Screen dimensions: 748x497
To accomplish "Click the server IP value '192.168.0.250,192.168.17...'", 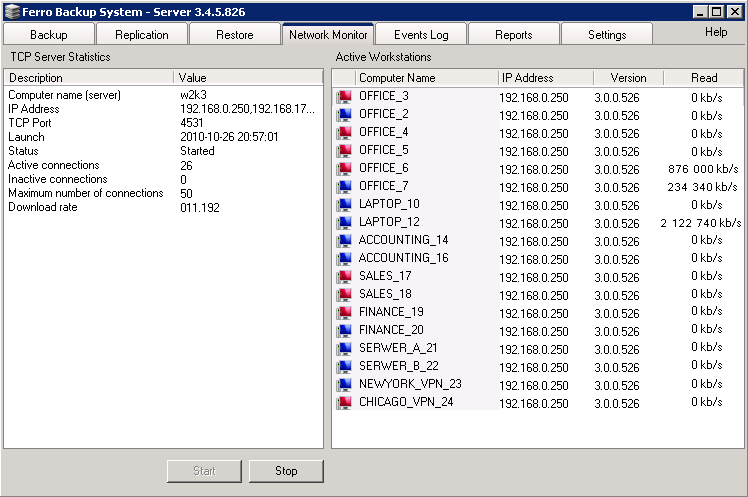I will tap(247, 109).
